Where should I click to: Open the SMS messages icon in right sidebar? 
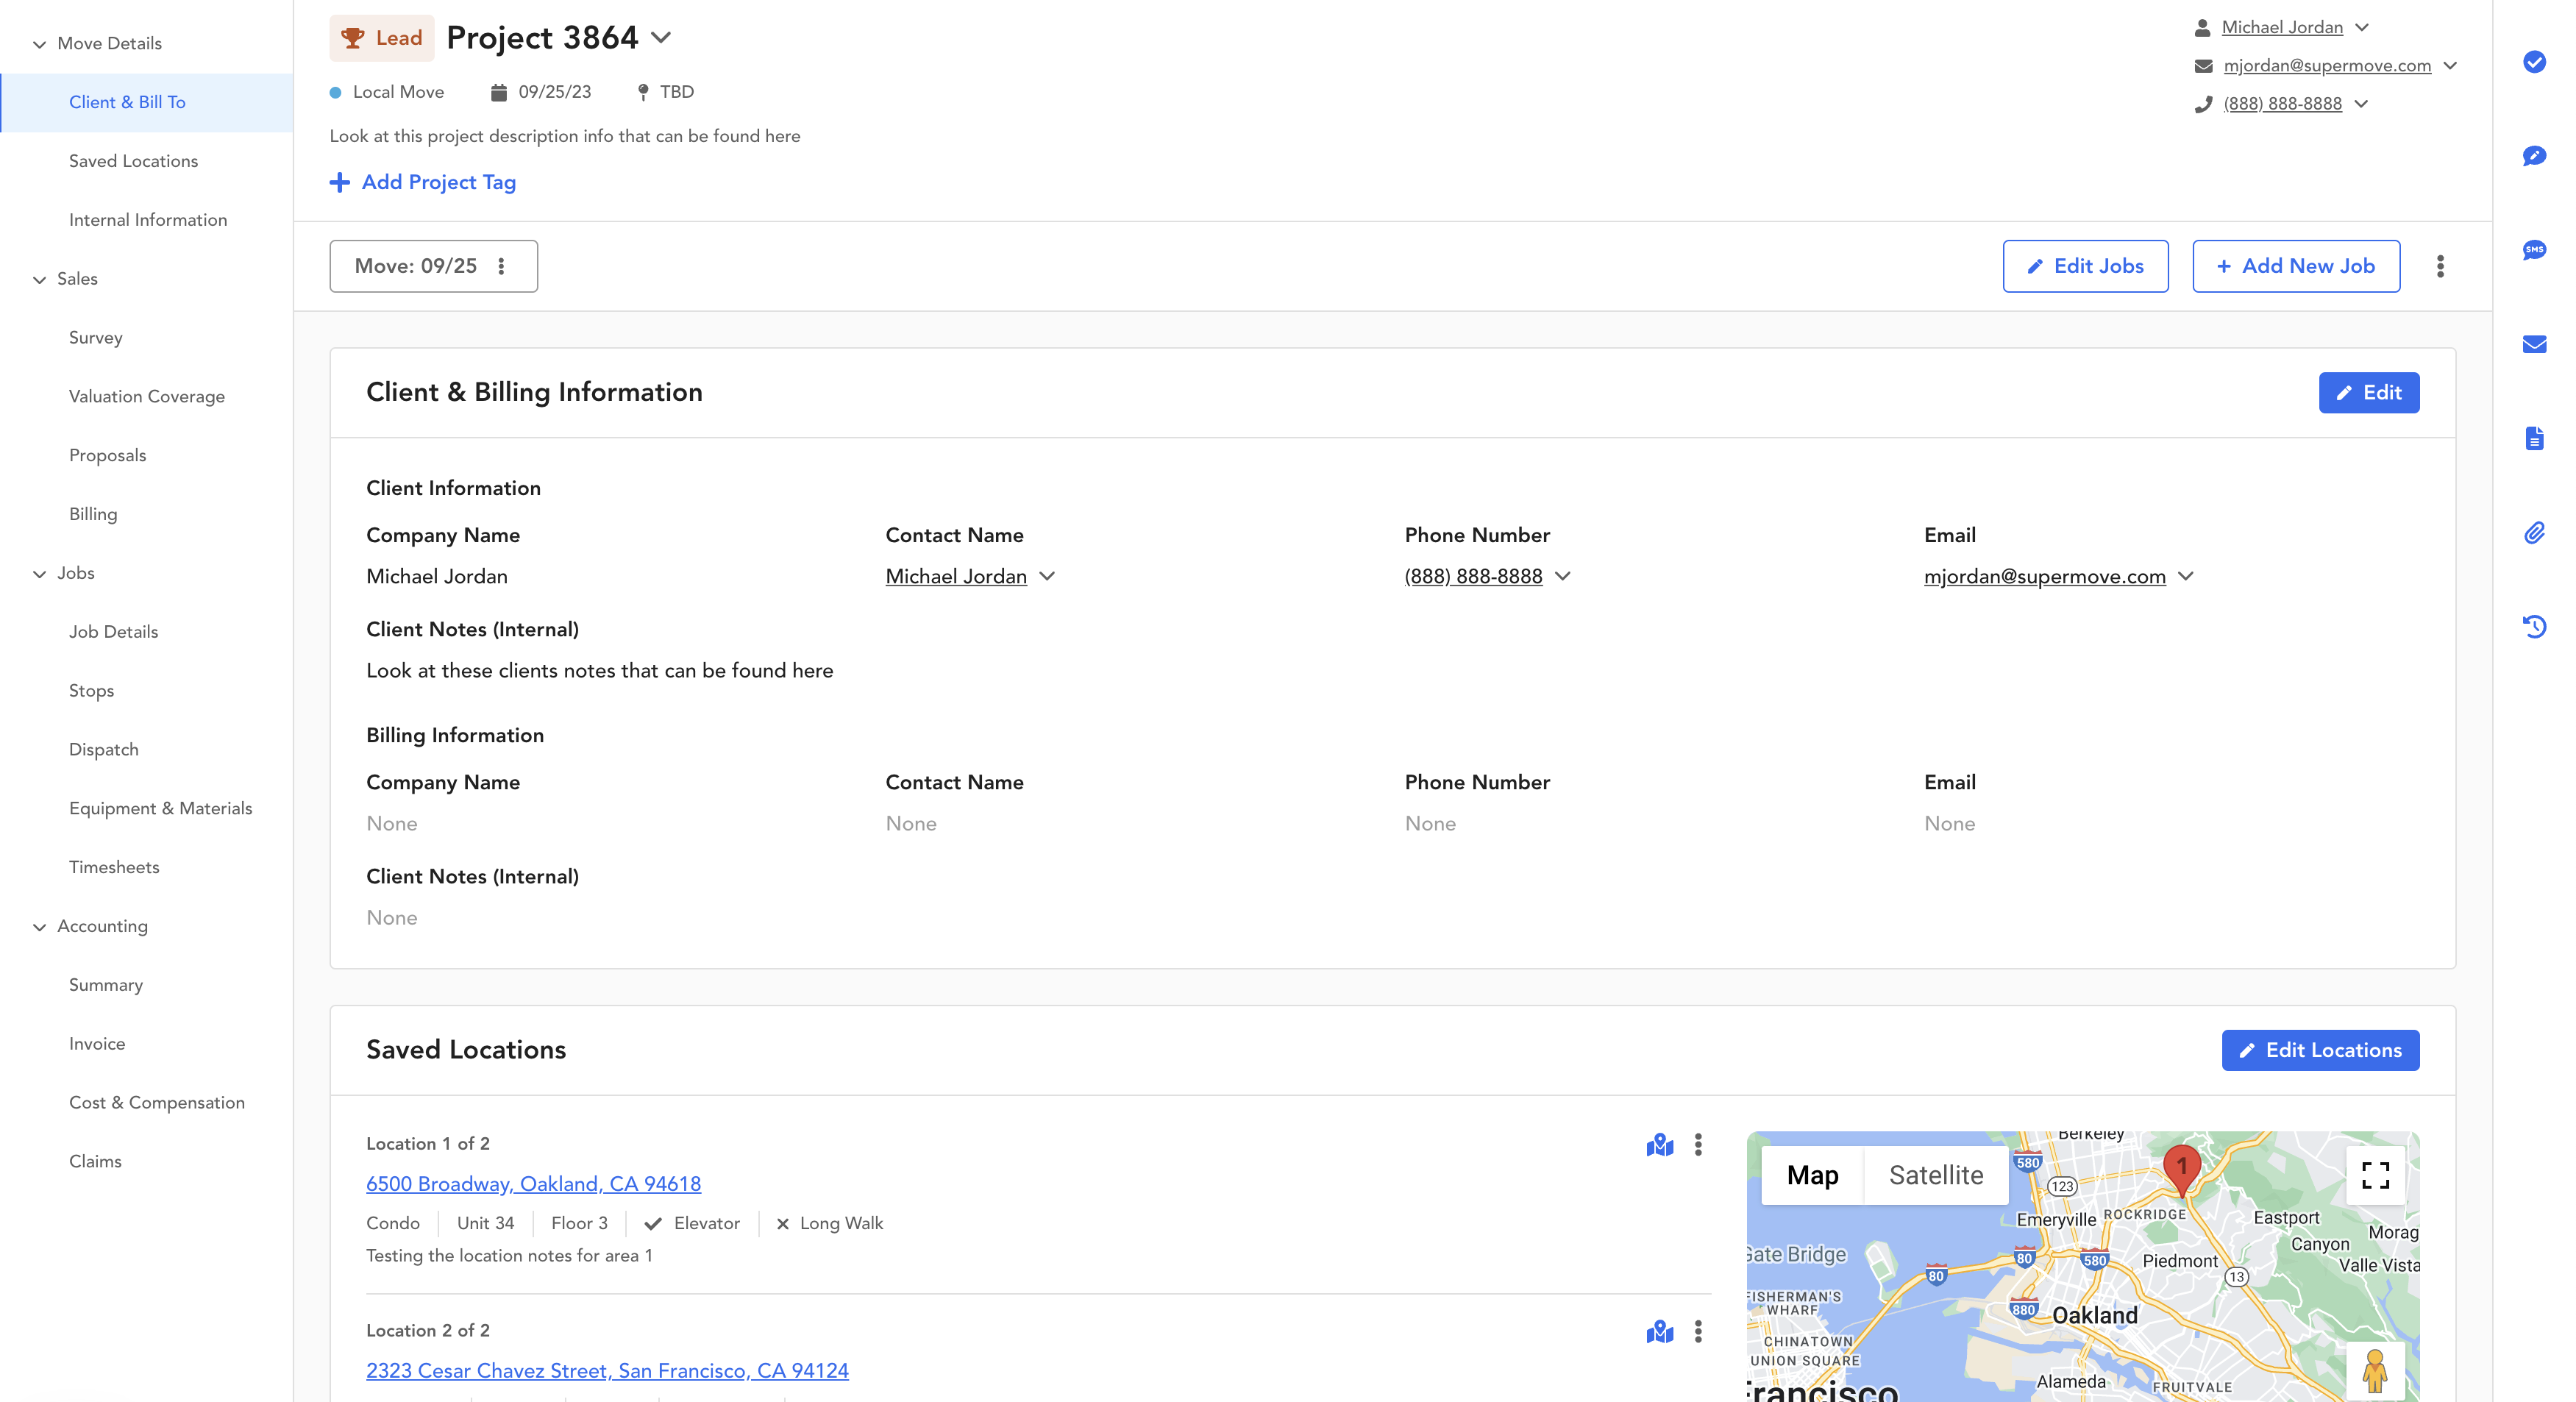2534,250
